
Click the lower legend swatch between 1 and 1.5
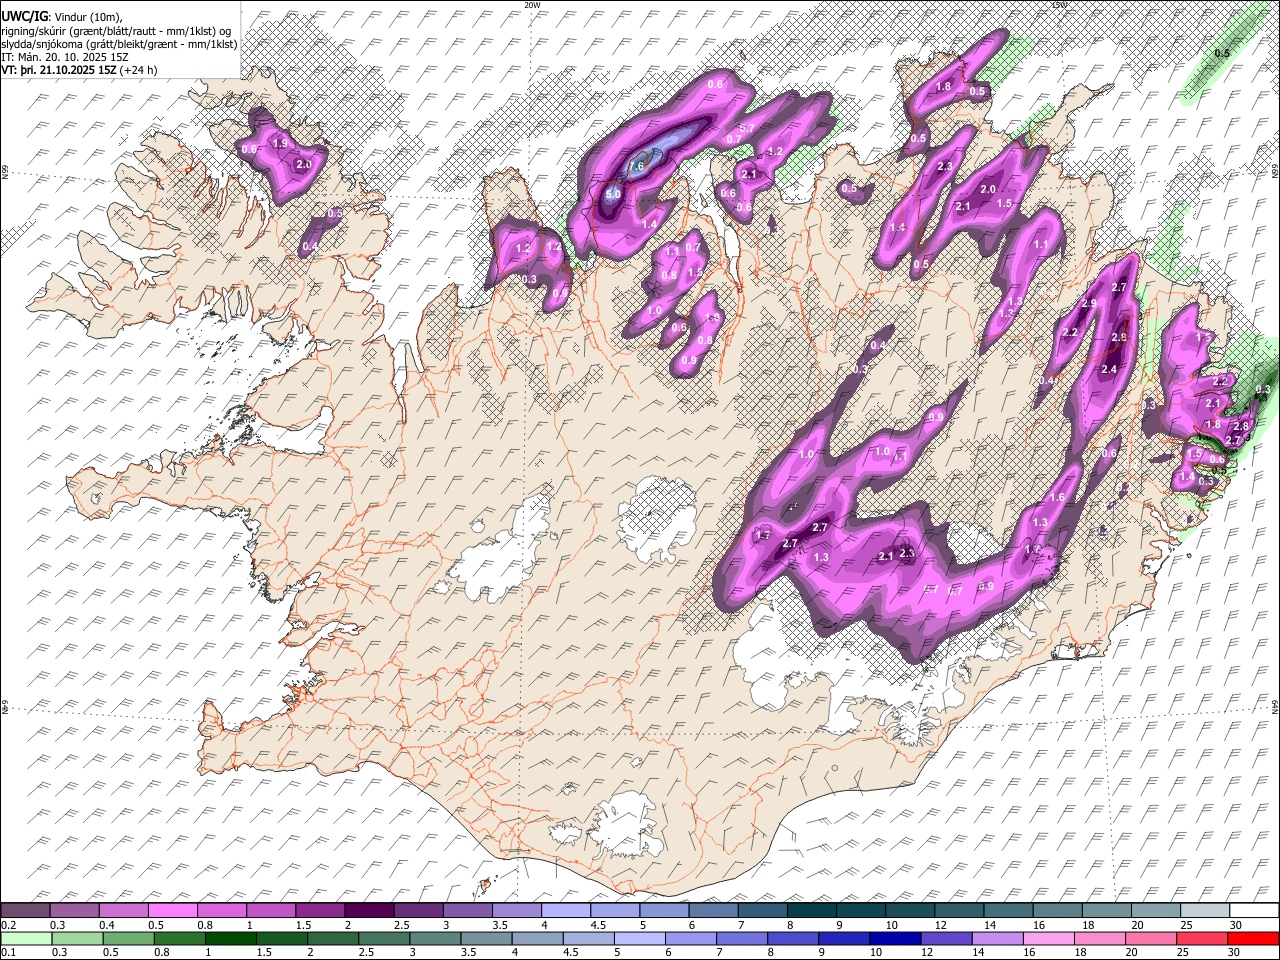231,938
